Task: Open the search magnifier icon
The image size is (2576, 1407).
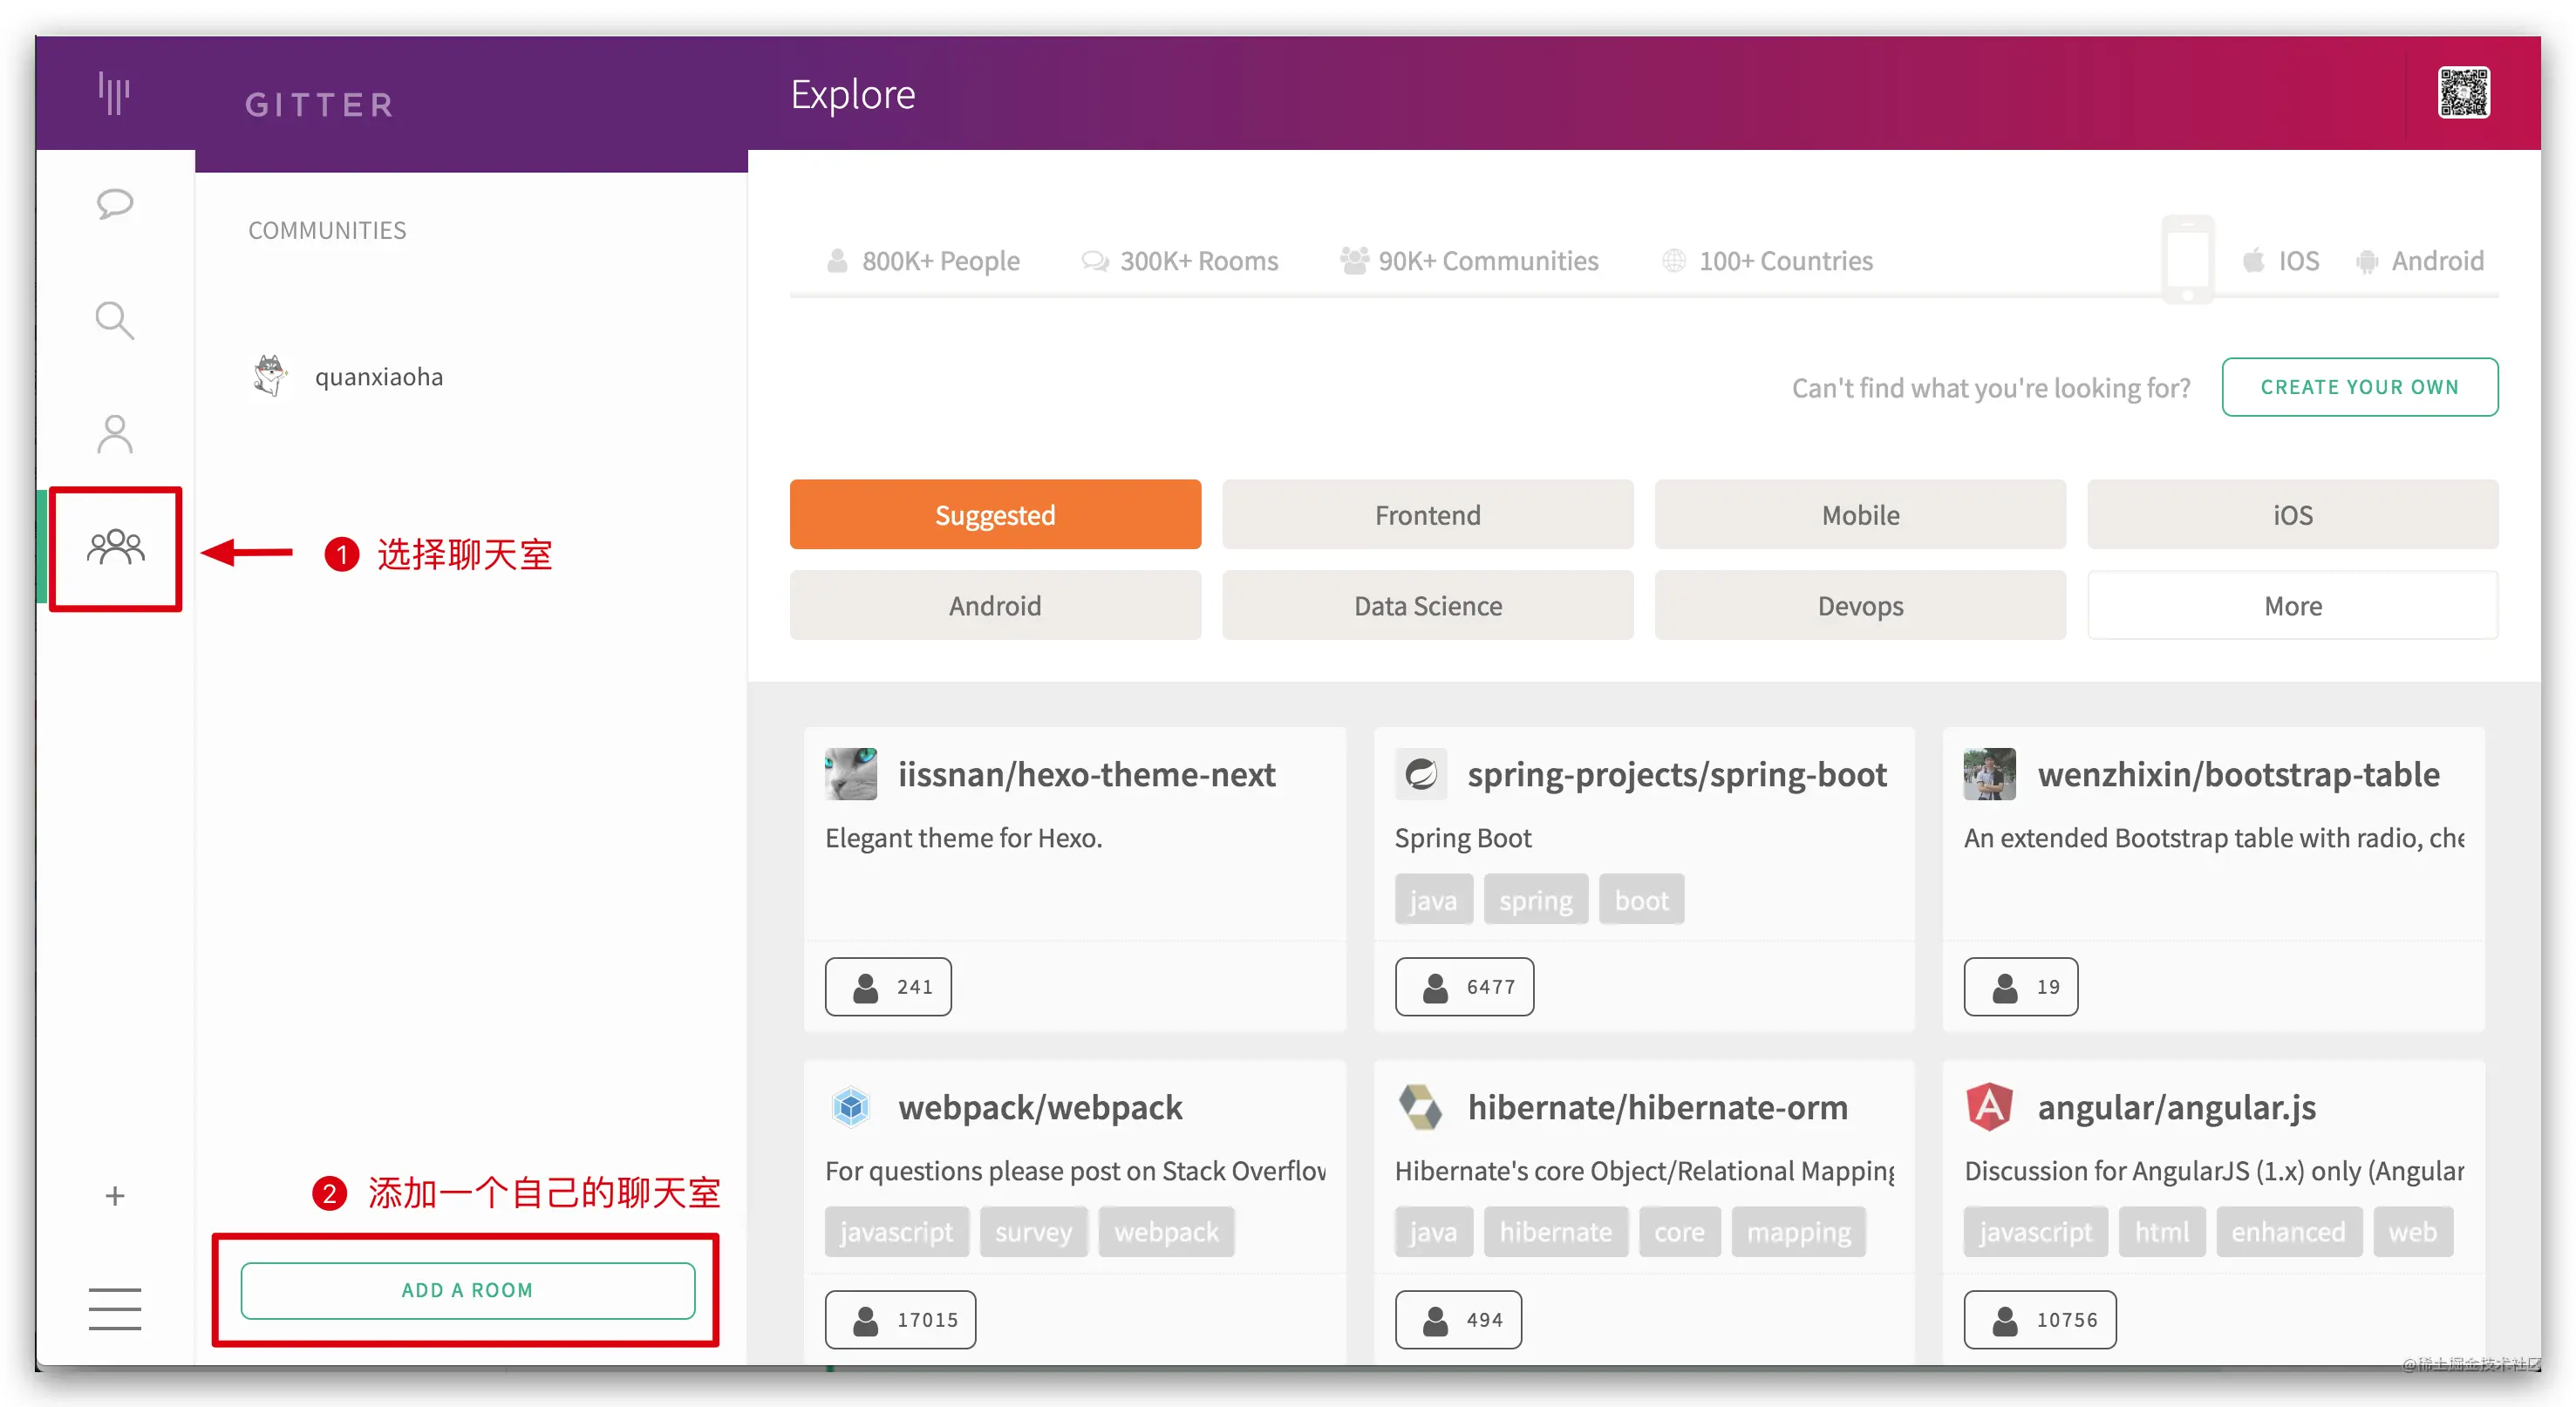Action: click(115, 321)
